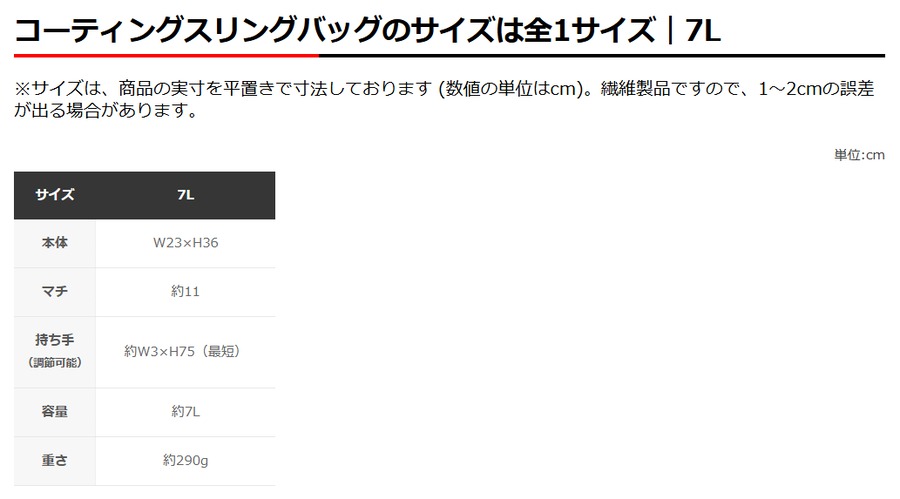Viewport: 900px width, 499px height.
Task: Select the 重さ row label
Action: (55, 461)
